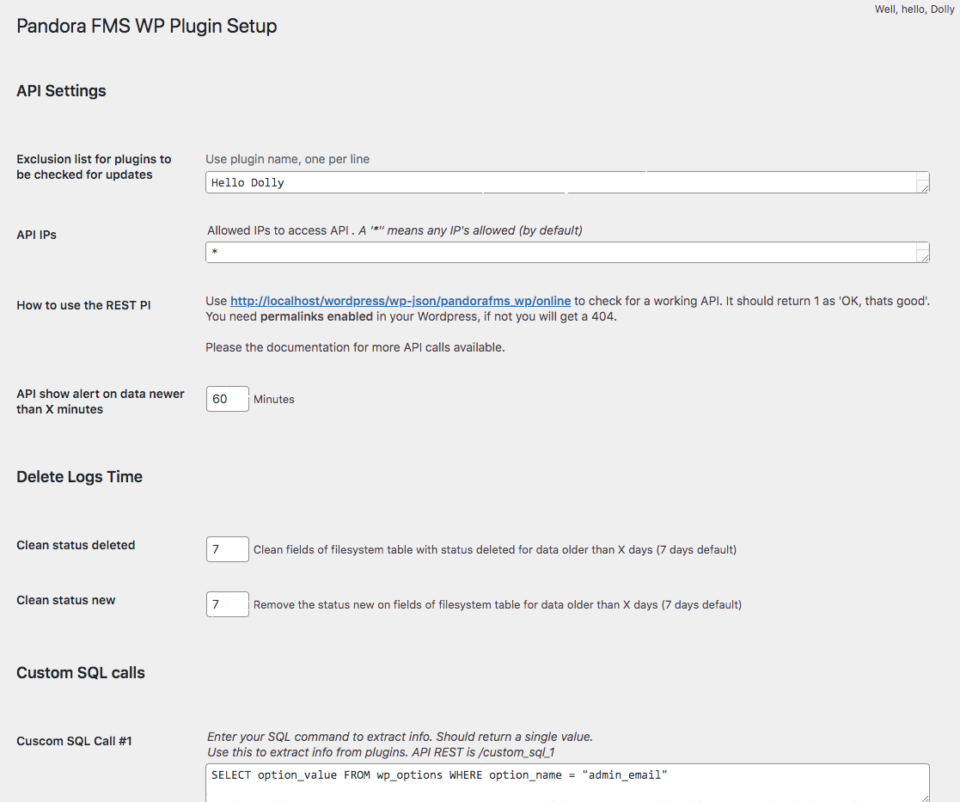Screen dimensions: 960x802
Task: Click the 'API IPs' label
Action: (37, 234)
